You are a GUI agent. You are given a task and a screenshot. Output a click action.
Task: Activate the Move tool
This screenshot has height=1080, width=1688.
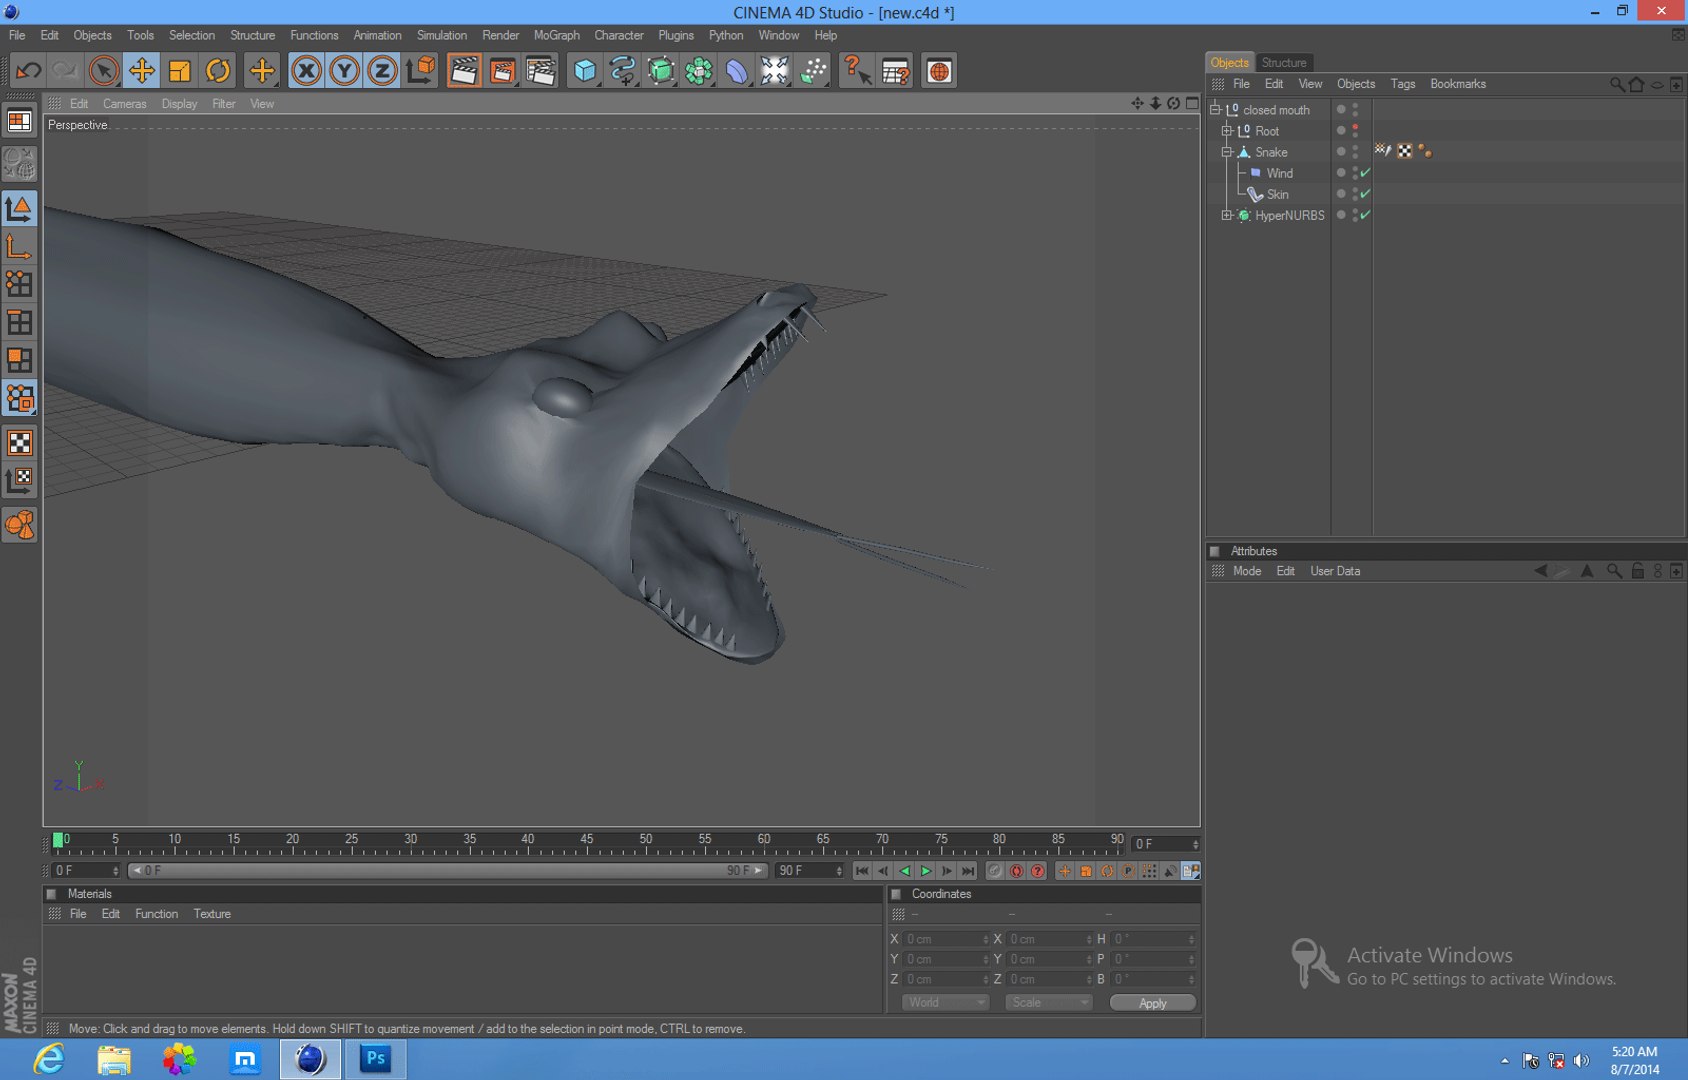pos(141,71)
